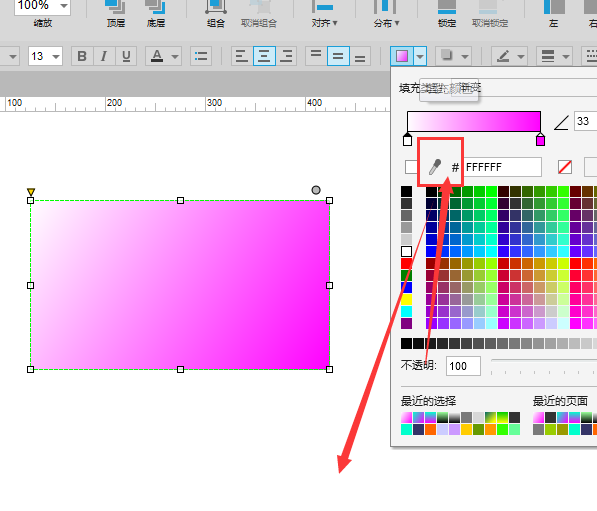Screen dimensions: 597x511
Task: Toggle bold text formatting
Action: [82, 56]
